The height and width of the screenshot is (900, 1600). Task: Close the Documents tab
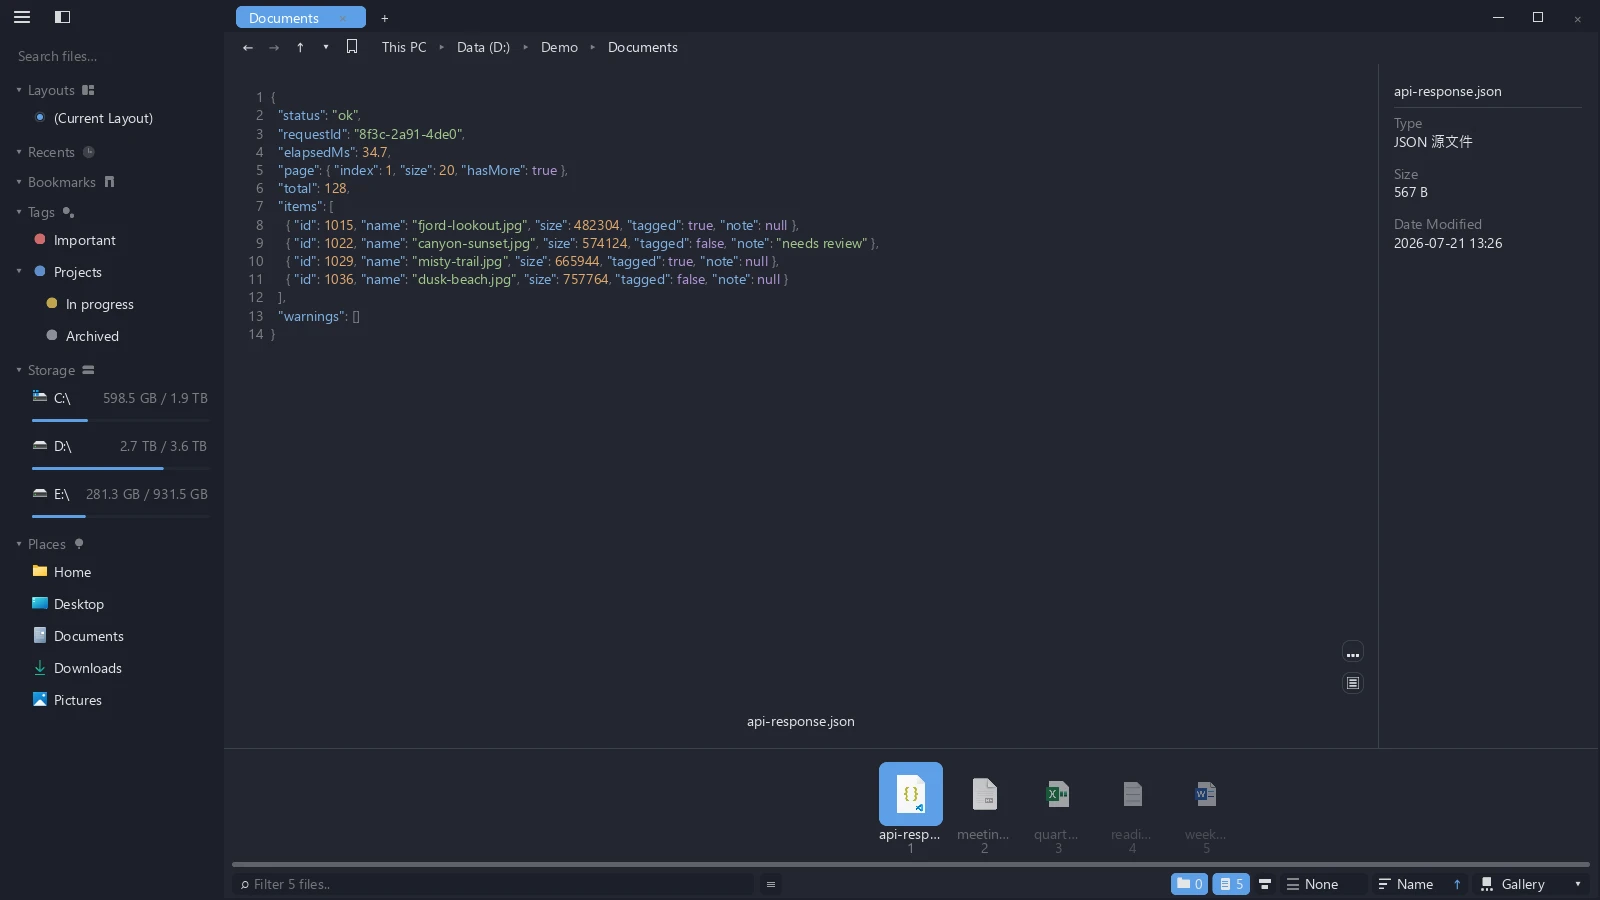point(343,18)
